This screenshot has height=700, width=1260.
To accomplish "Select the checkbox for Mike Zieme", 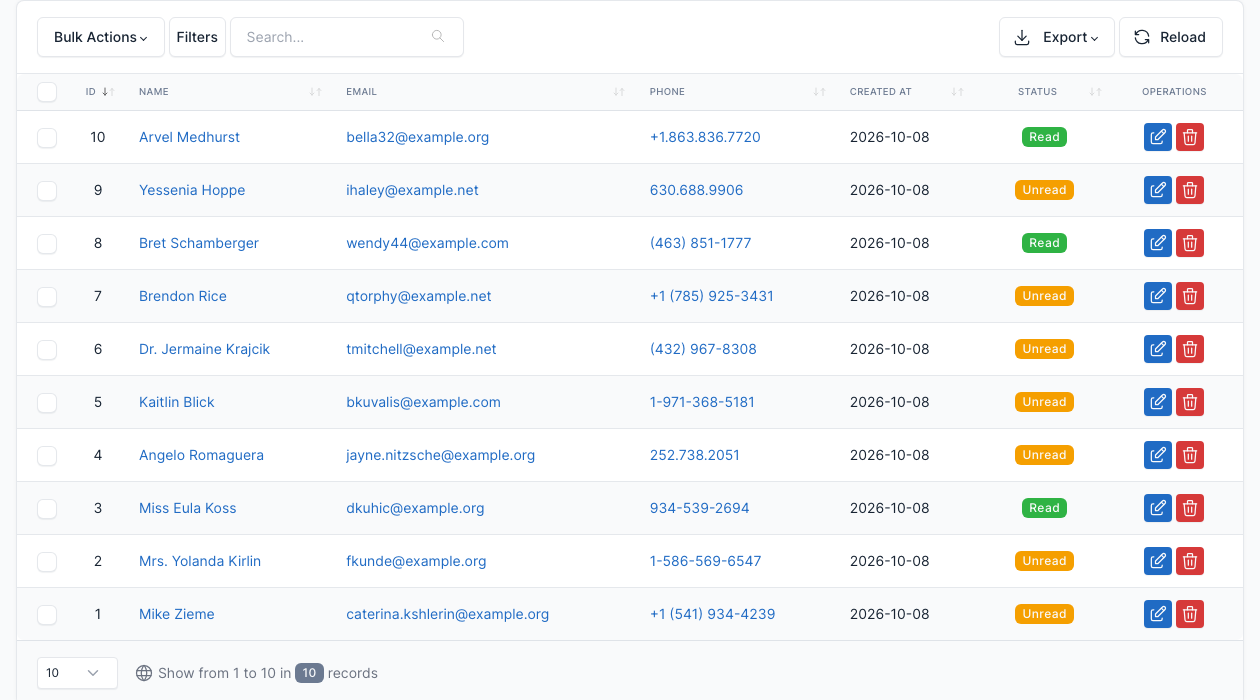I will tap(47, 615).
